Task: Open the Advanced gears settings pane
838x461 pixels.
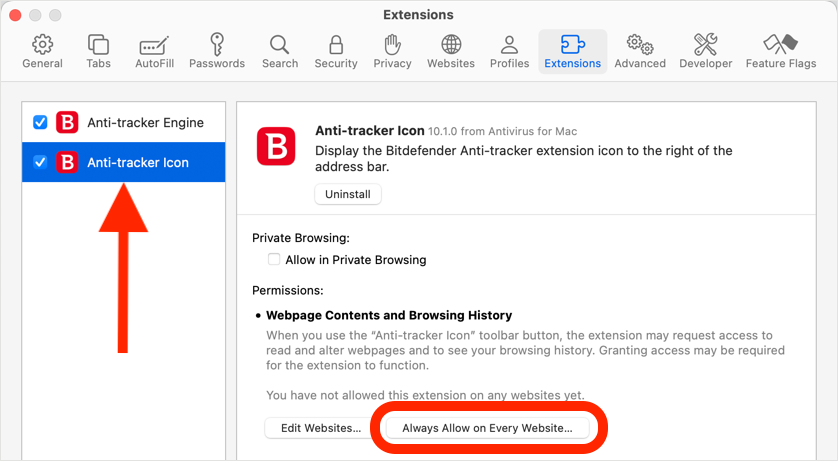Action: [x=640, y=51]
